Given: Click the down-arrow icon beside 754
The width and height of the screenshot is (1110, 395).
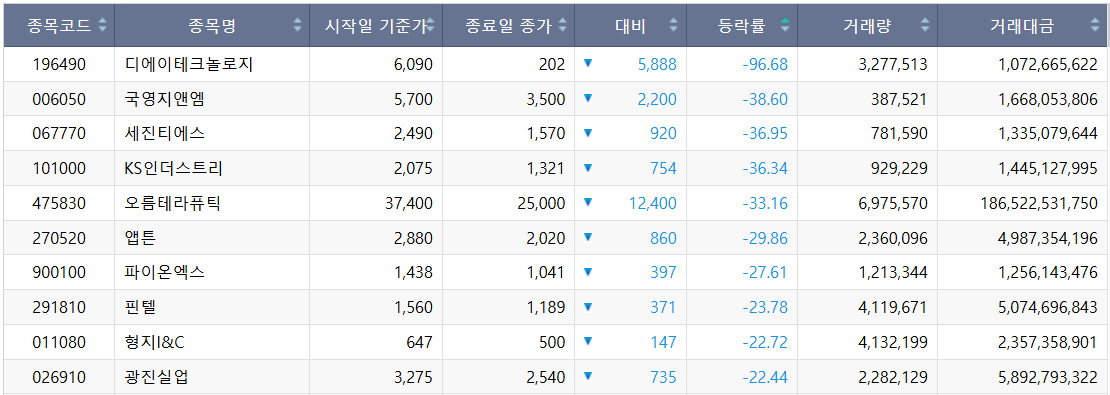Looking at the screenshot, I should pyautogui.click(x=588, y=167).
